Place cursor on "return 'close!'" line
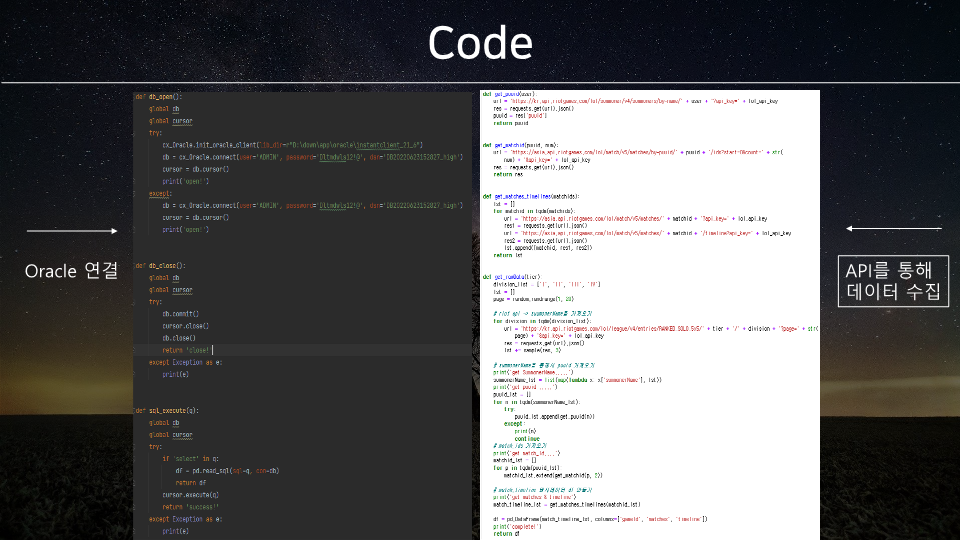The width and height of the screenshot is (960, 540). tap(186, 350)
